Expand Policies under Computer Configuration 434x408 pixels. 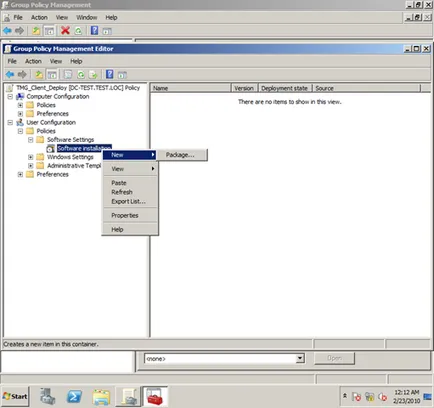[20, 105]
